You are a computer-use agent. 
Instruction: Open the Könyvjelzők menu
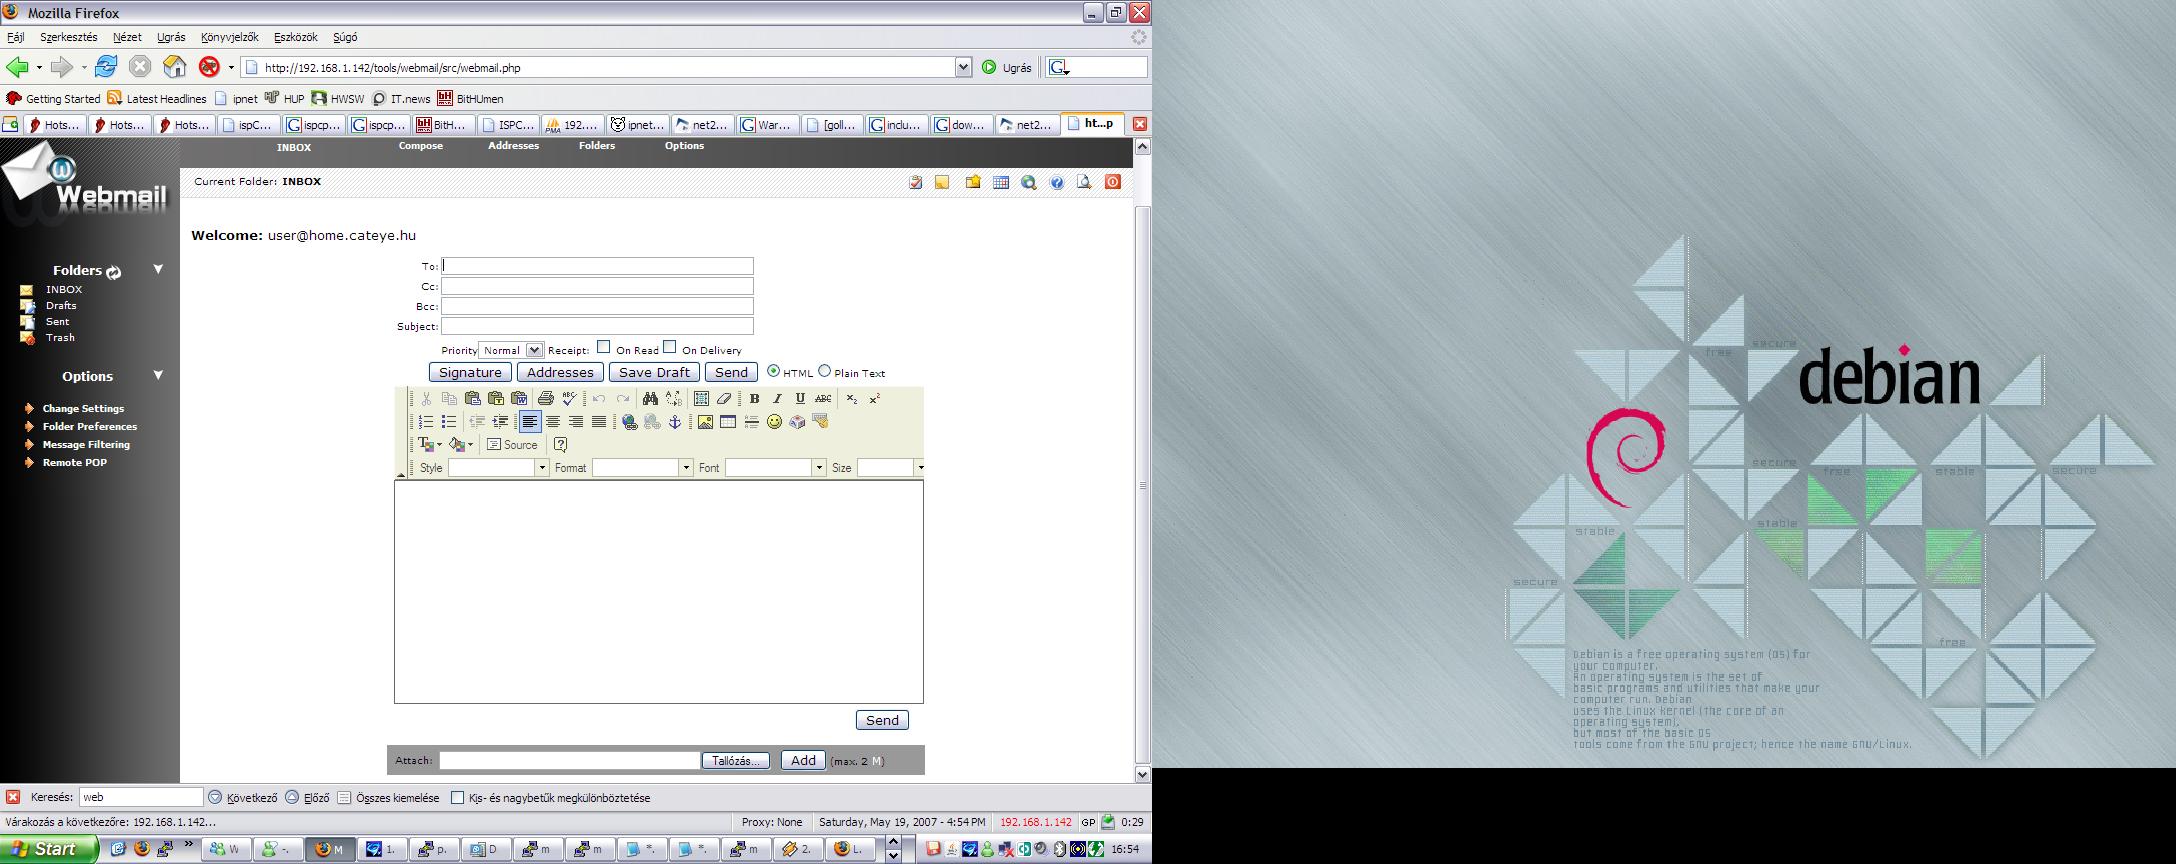pyautogui.click(x=229, y=37)
